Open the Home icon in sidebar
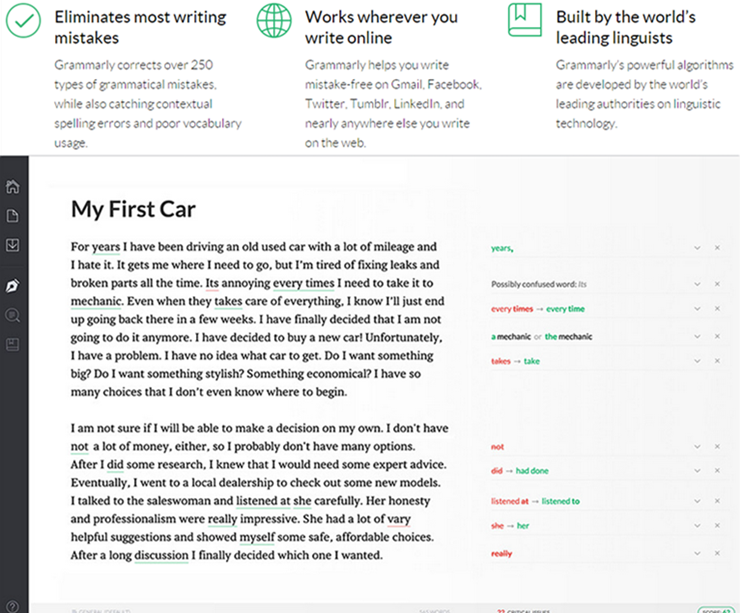The height and width of the screenshot is (613, 740). pos(13,186)
